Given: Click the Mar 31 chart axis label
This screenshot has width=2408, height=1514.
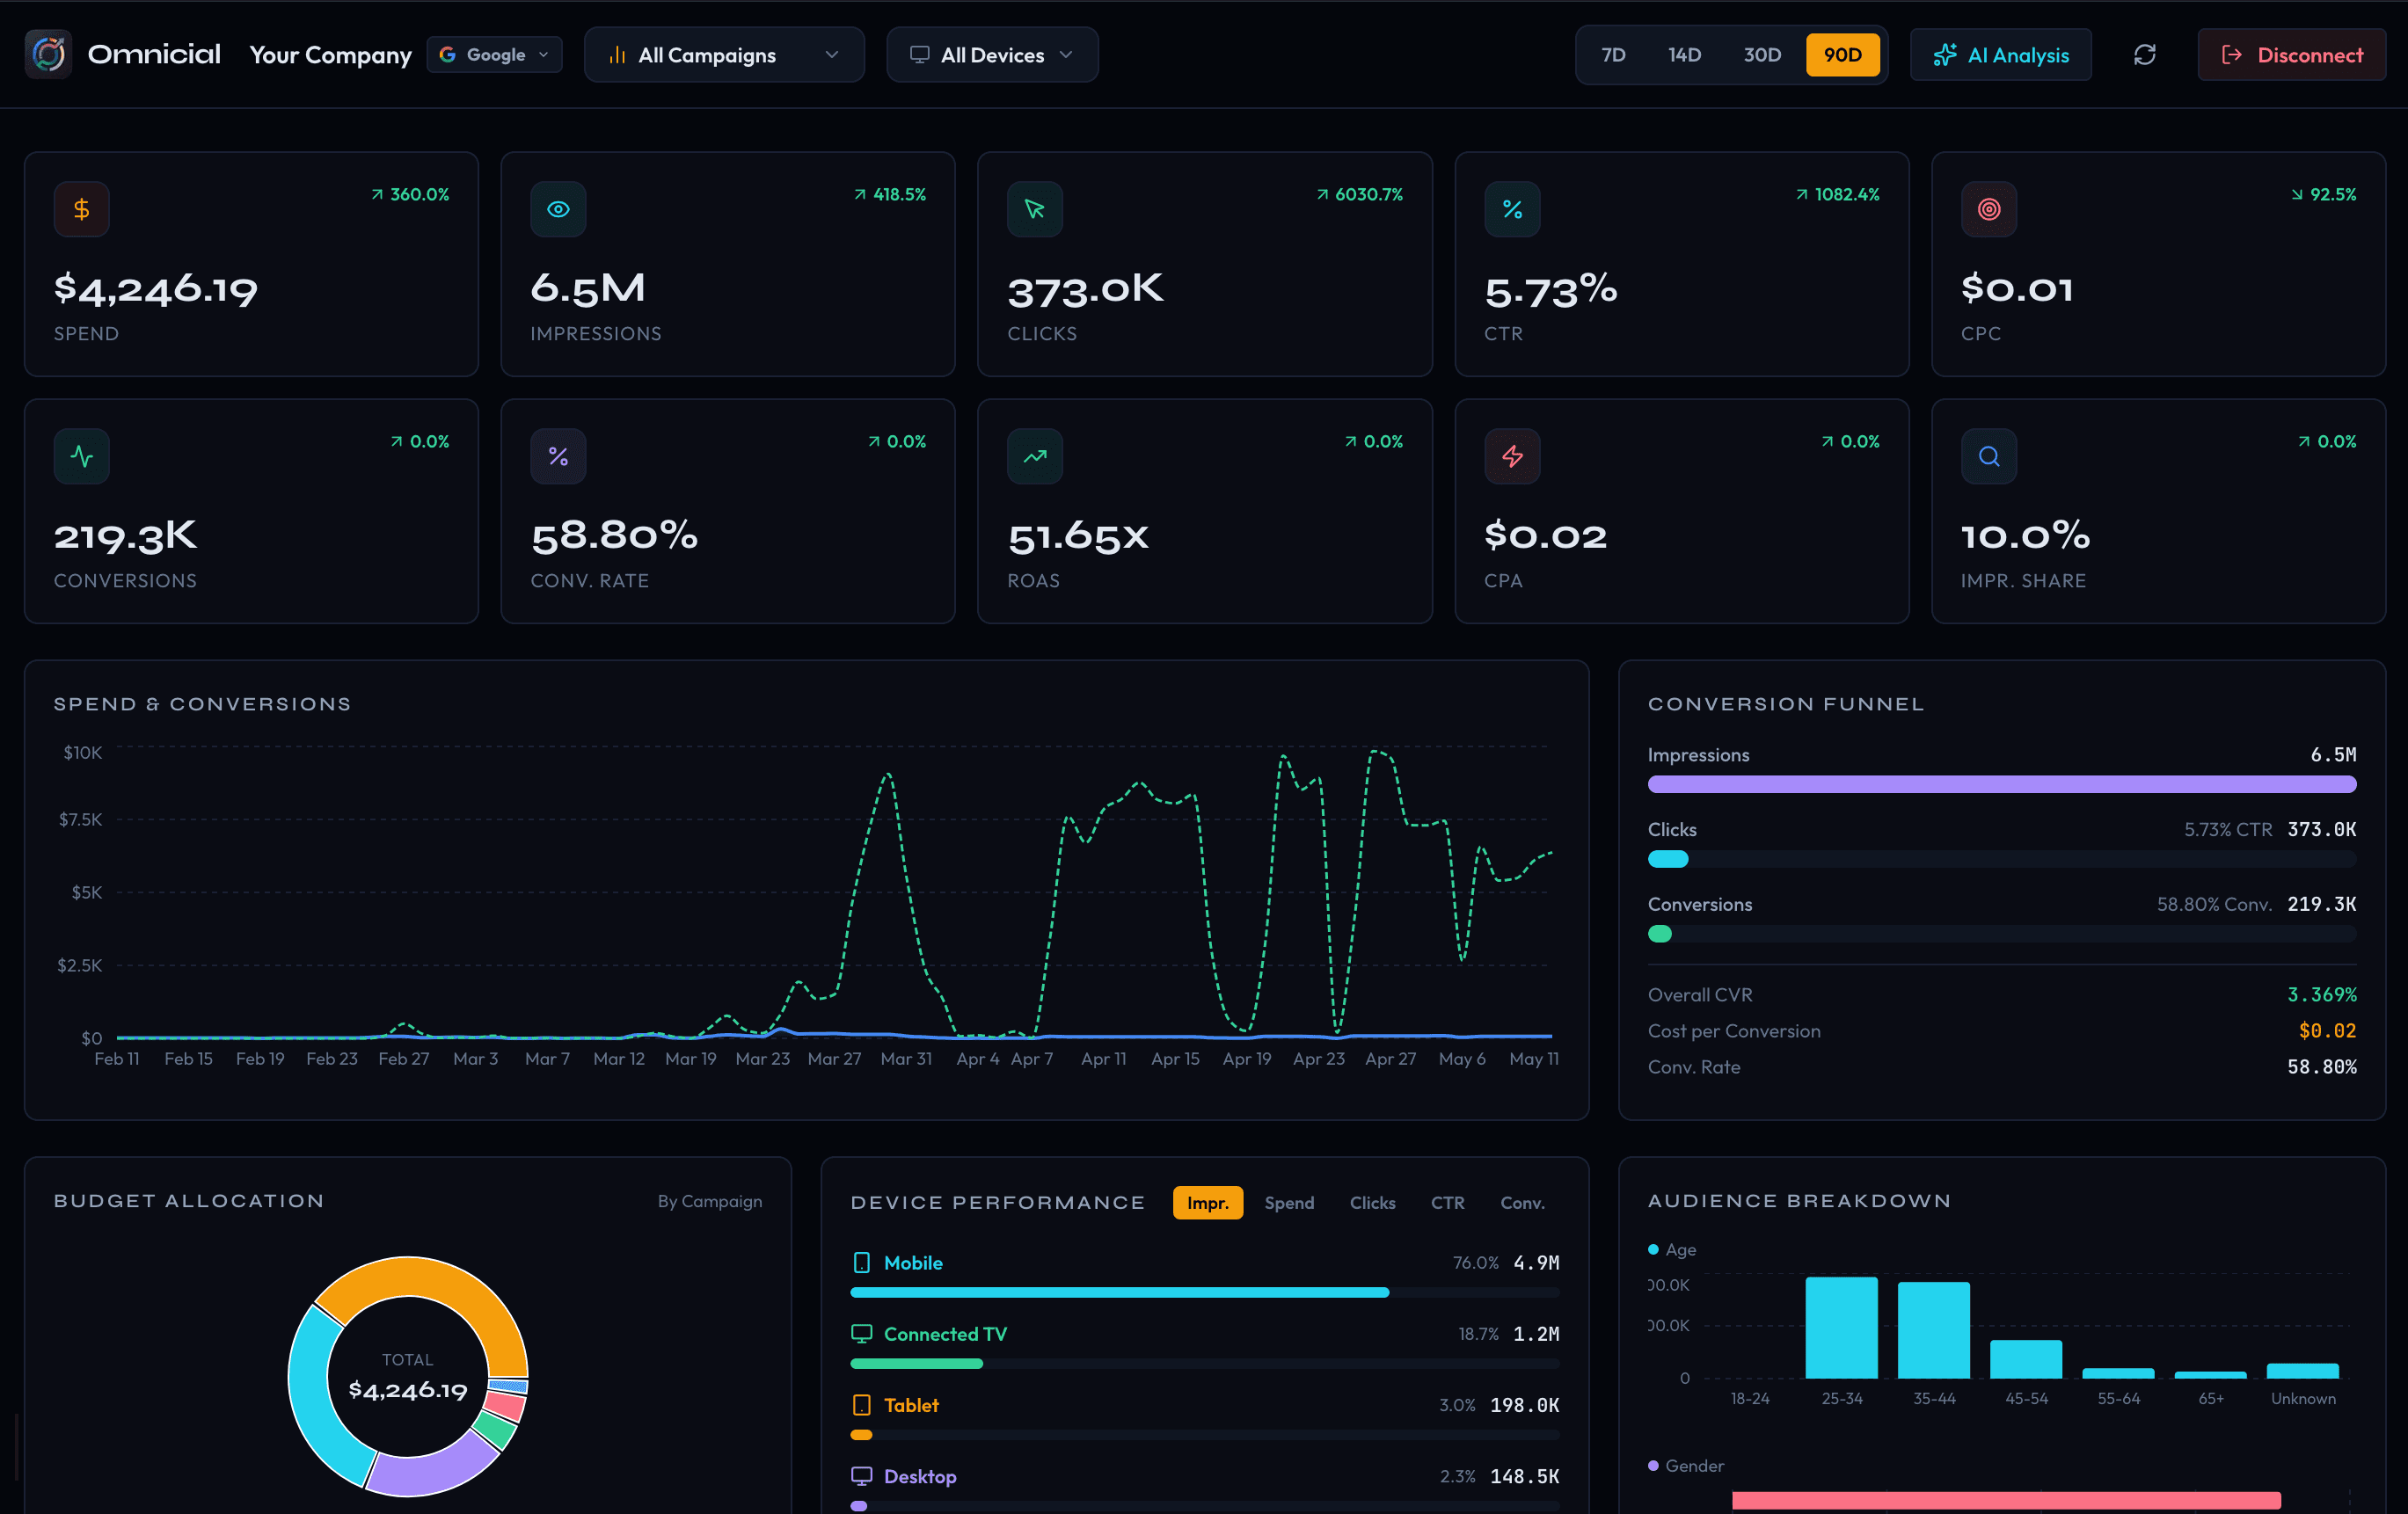Looking at the screenshot, I should pyautogui.click(x=906, y=1058).
